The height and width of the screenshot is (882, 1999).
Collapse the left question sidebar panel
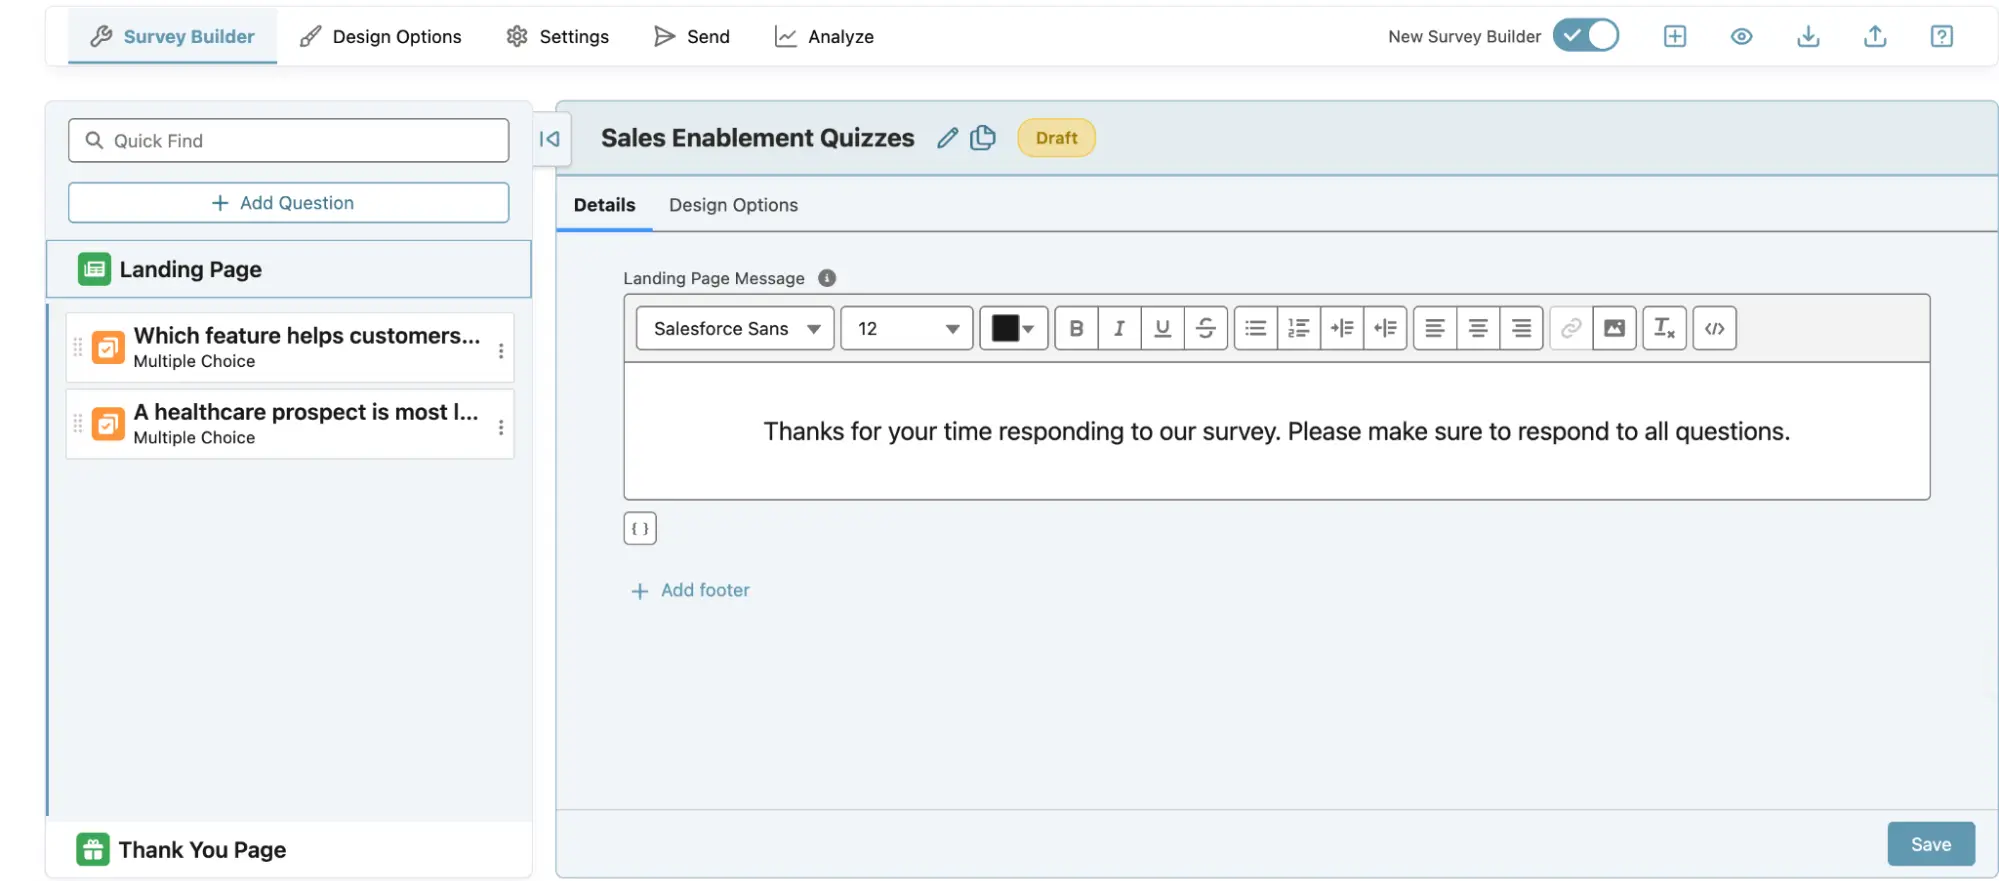click(x=550, y=139)
